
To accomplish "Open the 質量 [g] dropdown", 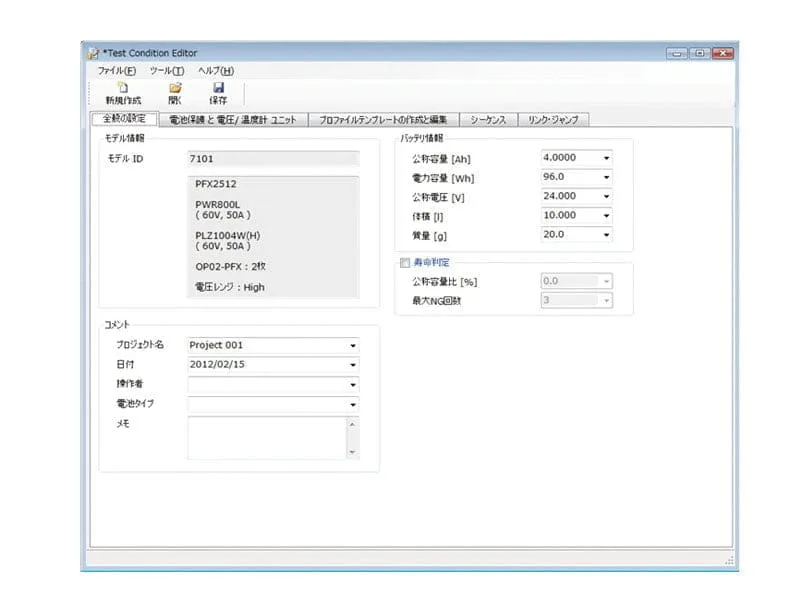I will click(x=604, y=234).
